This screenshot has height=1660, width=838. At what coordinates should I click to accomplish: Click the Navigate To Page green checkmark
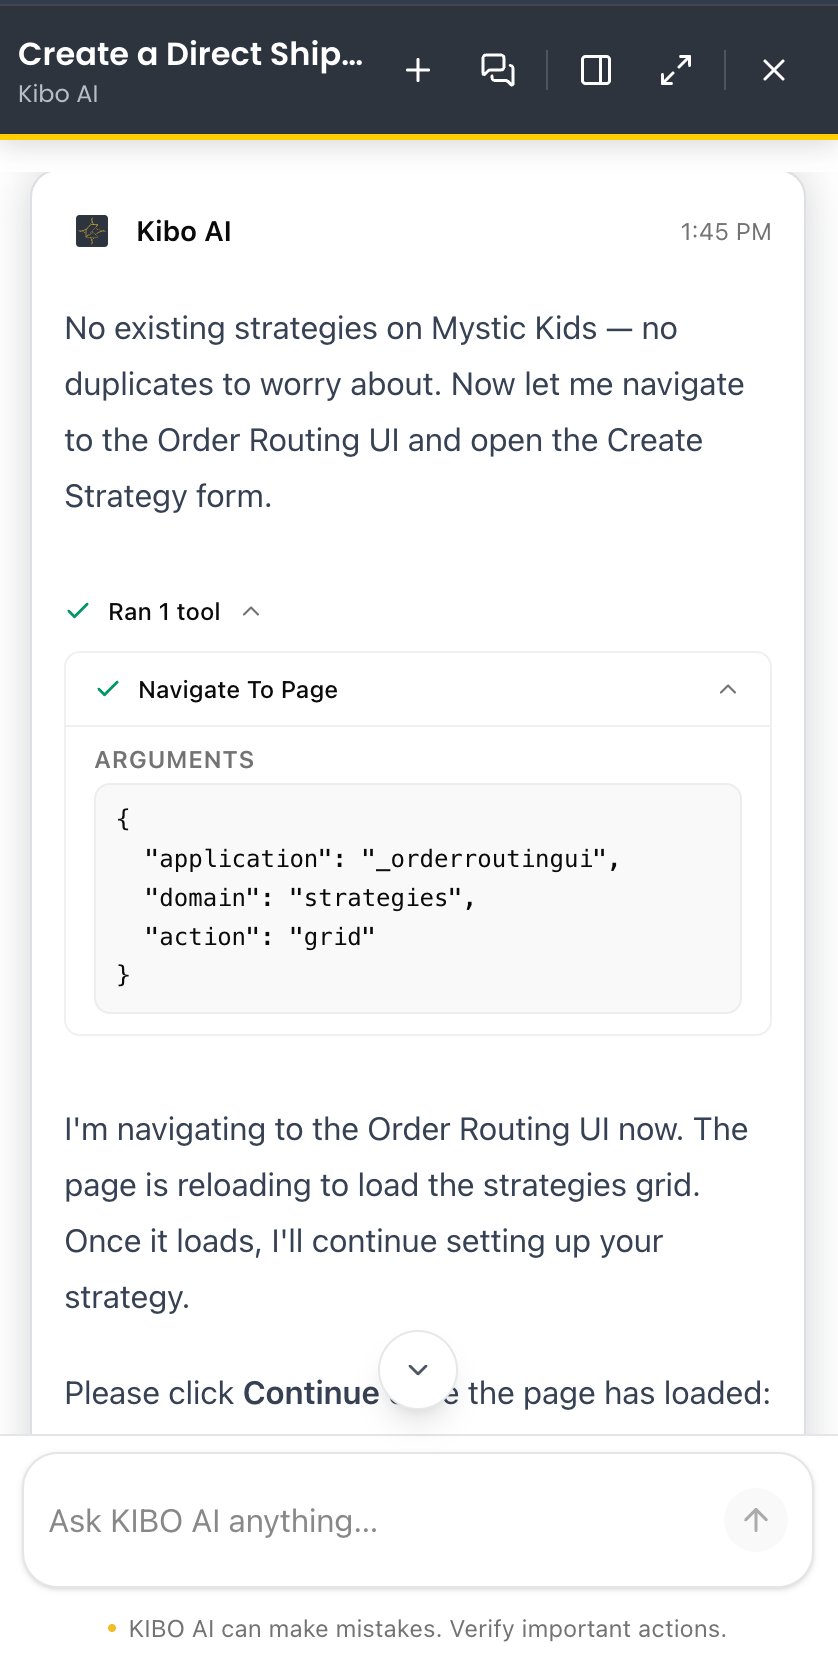coord(108,689)
